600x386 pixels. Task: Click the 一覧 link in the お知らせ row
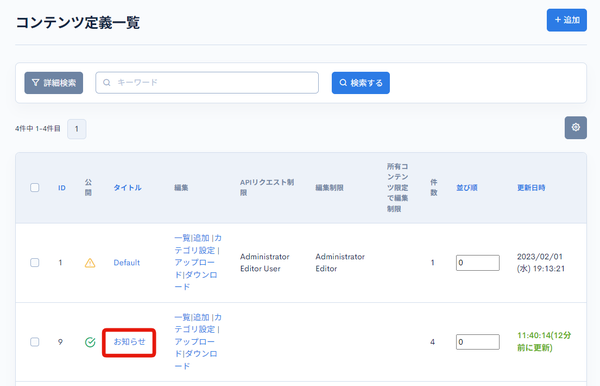tap(182, 317)
